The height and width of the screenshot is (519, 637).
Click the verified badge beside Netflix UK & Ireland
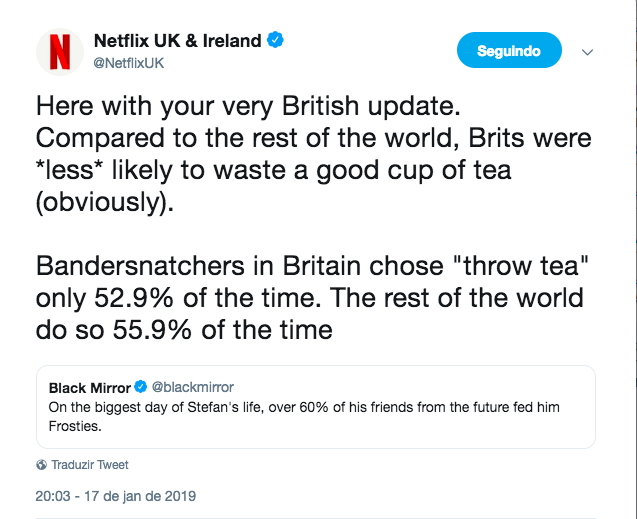(x=275, y=41)
